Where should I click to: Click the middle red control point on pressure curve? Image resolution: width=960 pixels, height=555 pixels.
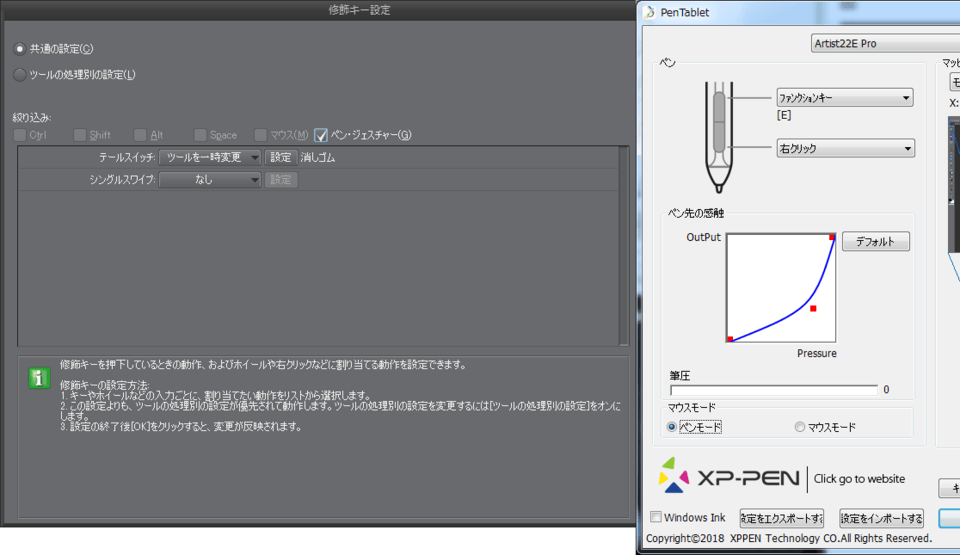tap(813, 309)
